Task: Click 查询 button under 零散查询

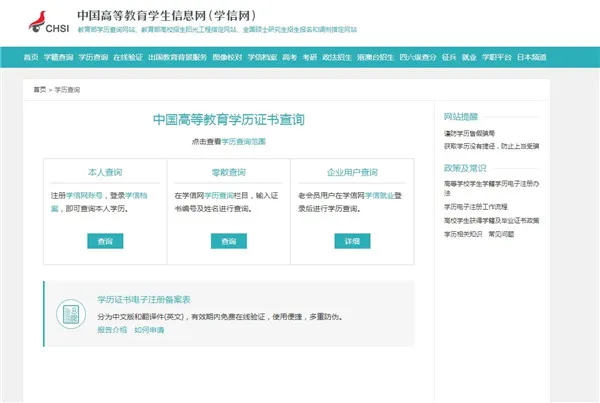Action: 229,241
